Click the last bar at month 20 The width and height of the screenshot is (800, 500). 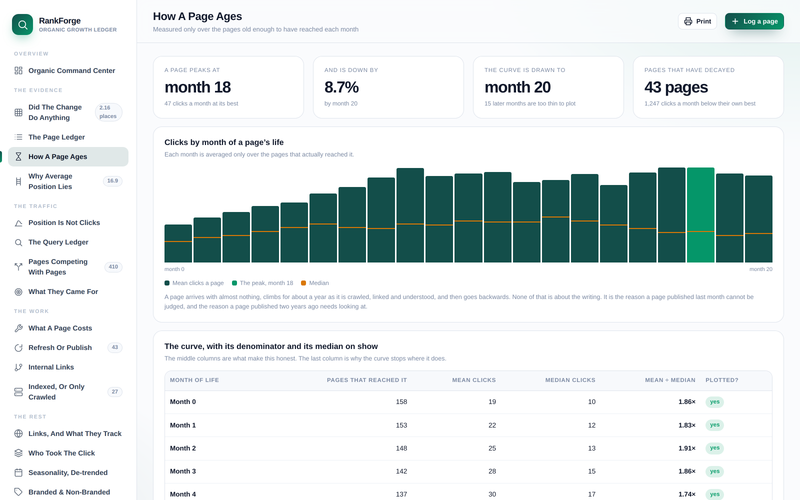tap(759, 219)
